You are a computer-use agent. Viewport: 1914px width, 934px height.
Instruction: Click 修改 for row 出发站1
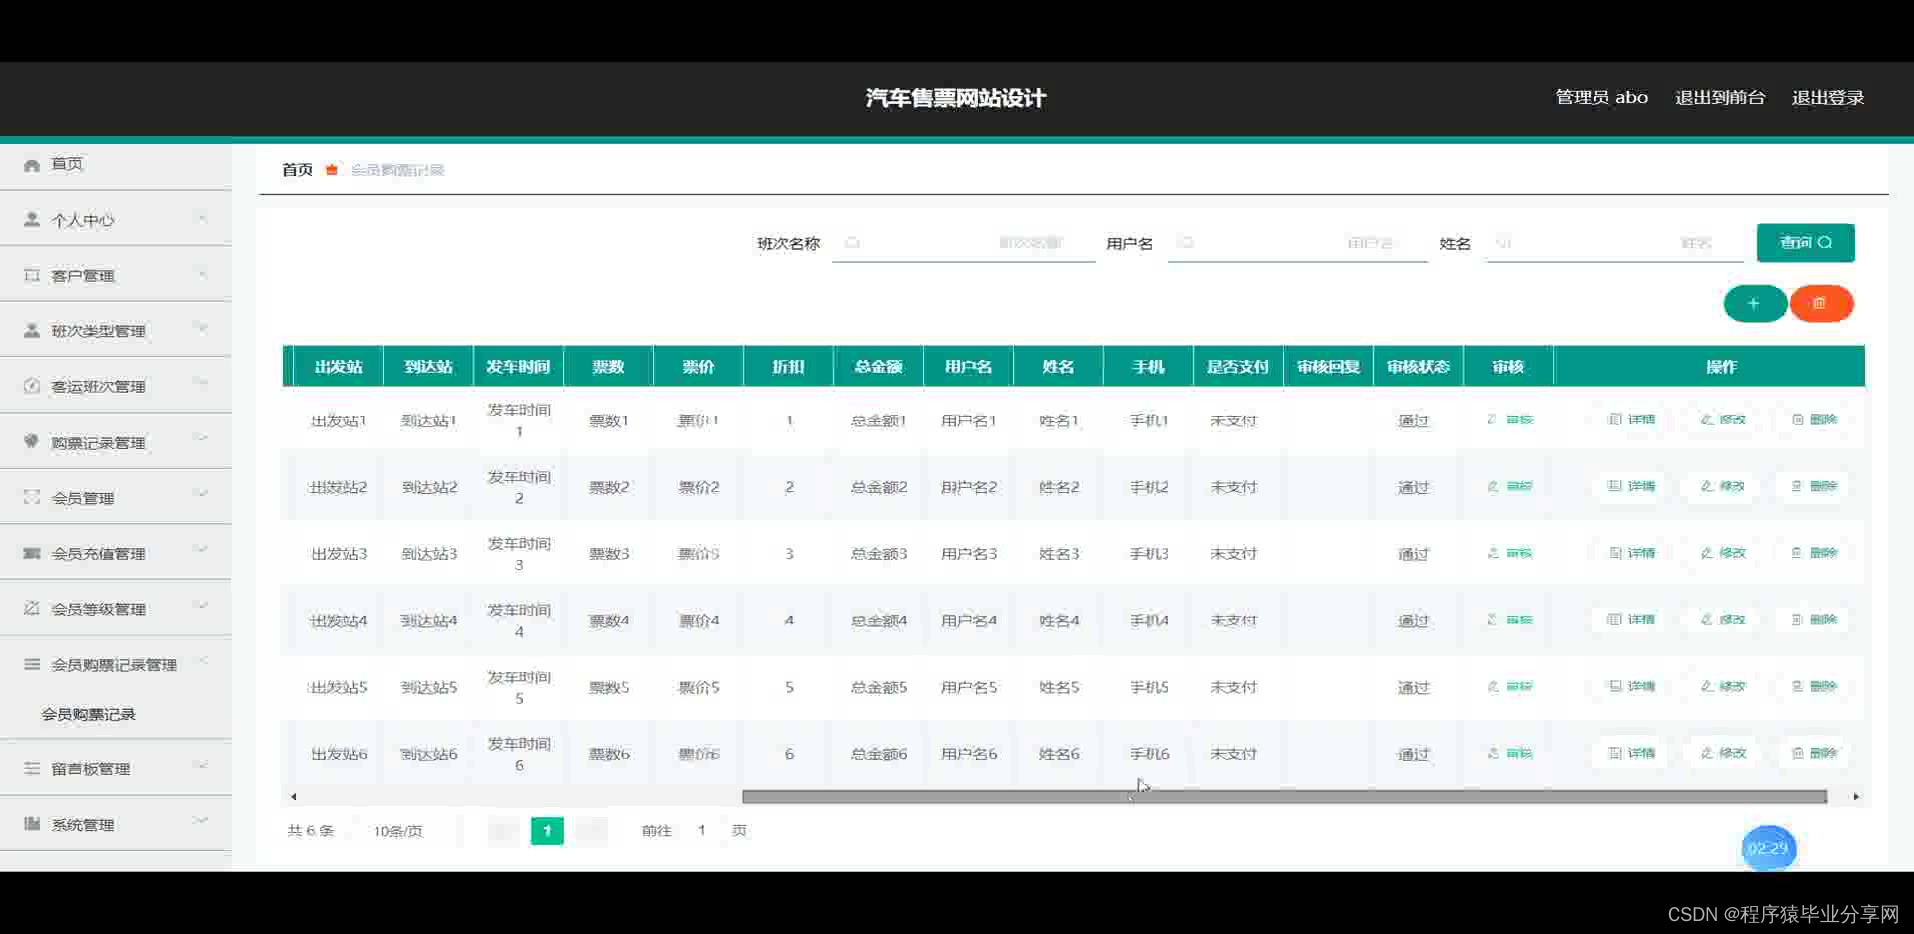[x=1722, y=420]
